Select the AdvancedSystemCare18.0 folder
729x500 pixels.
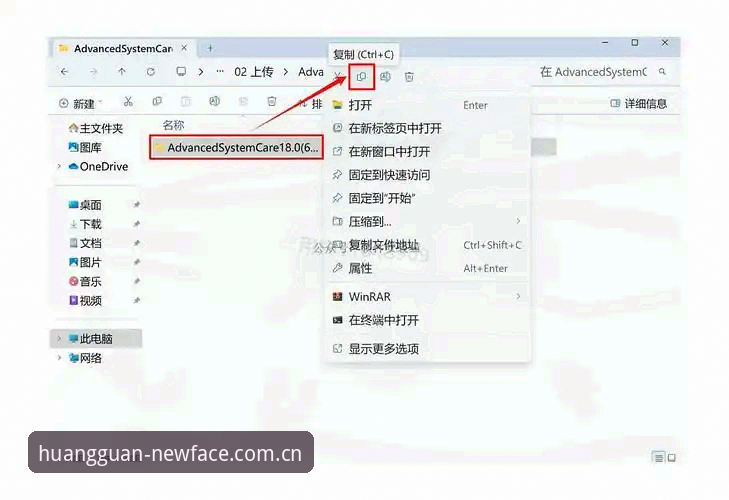[x=236, y=147]
